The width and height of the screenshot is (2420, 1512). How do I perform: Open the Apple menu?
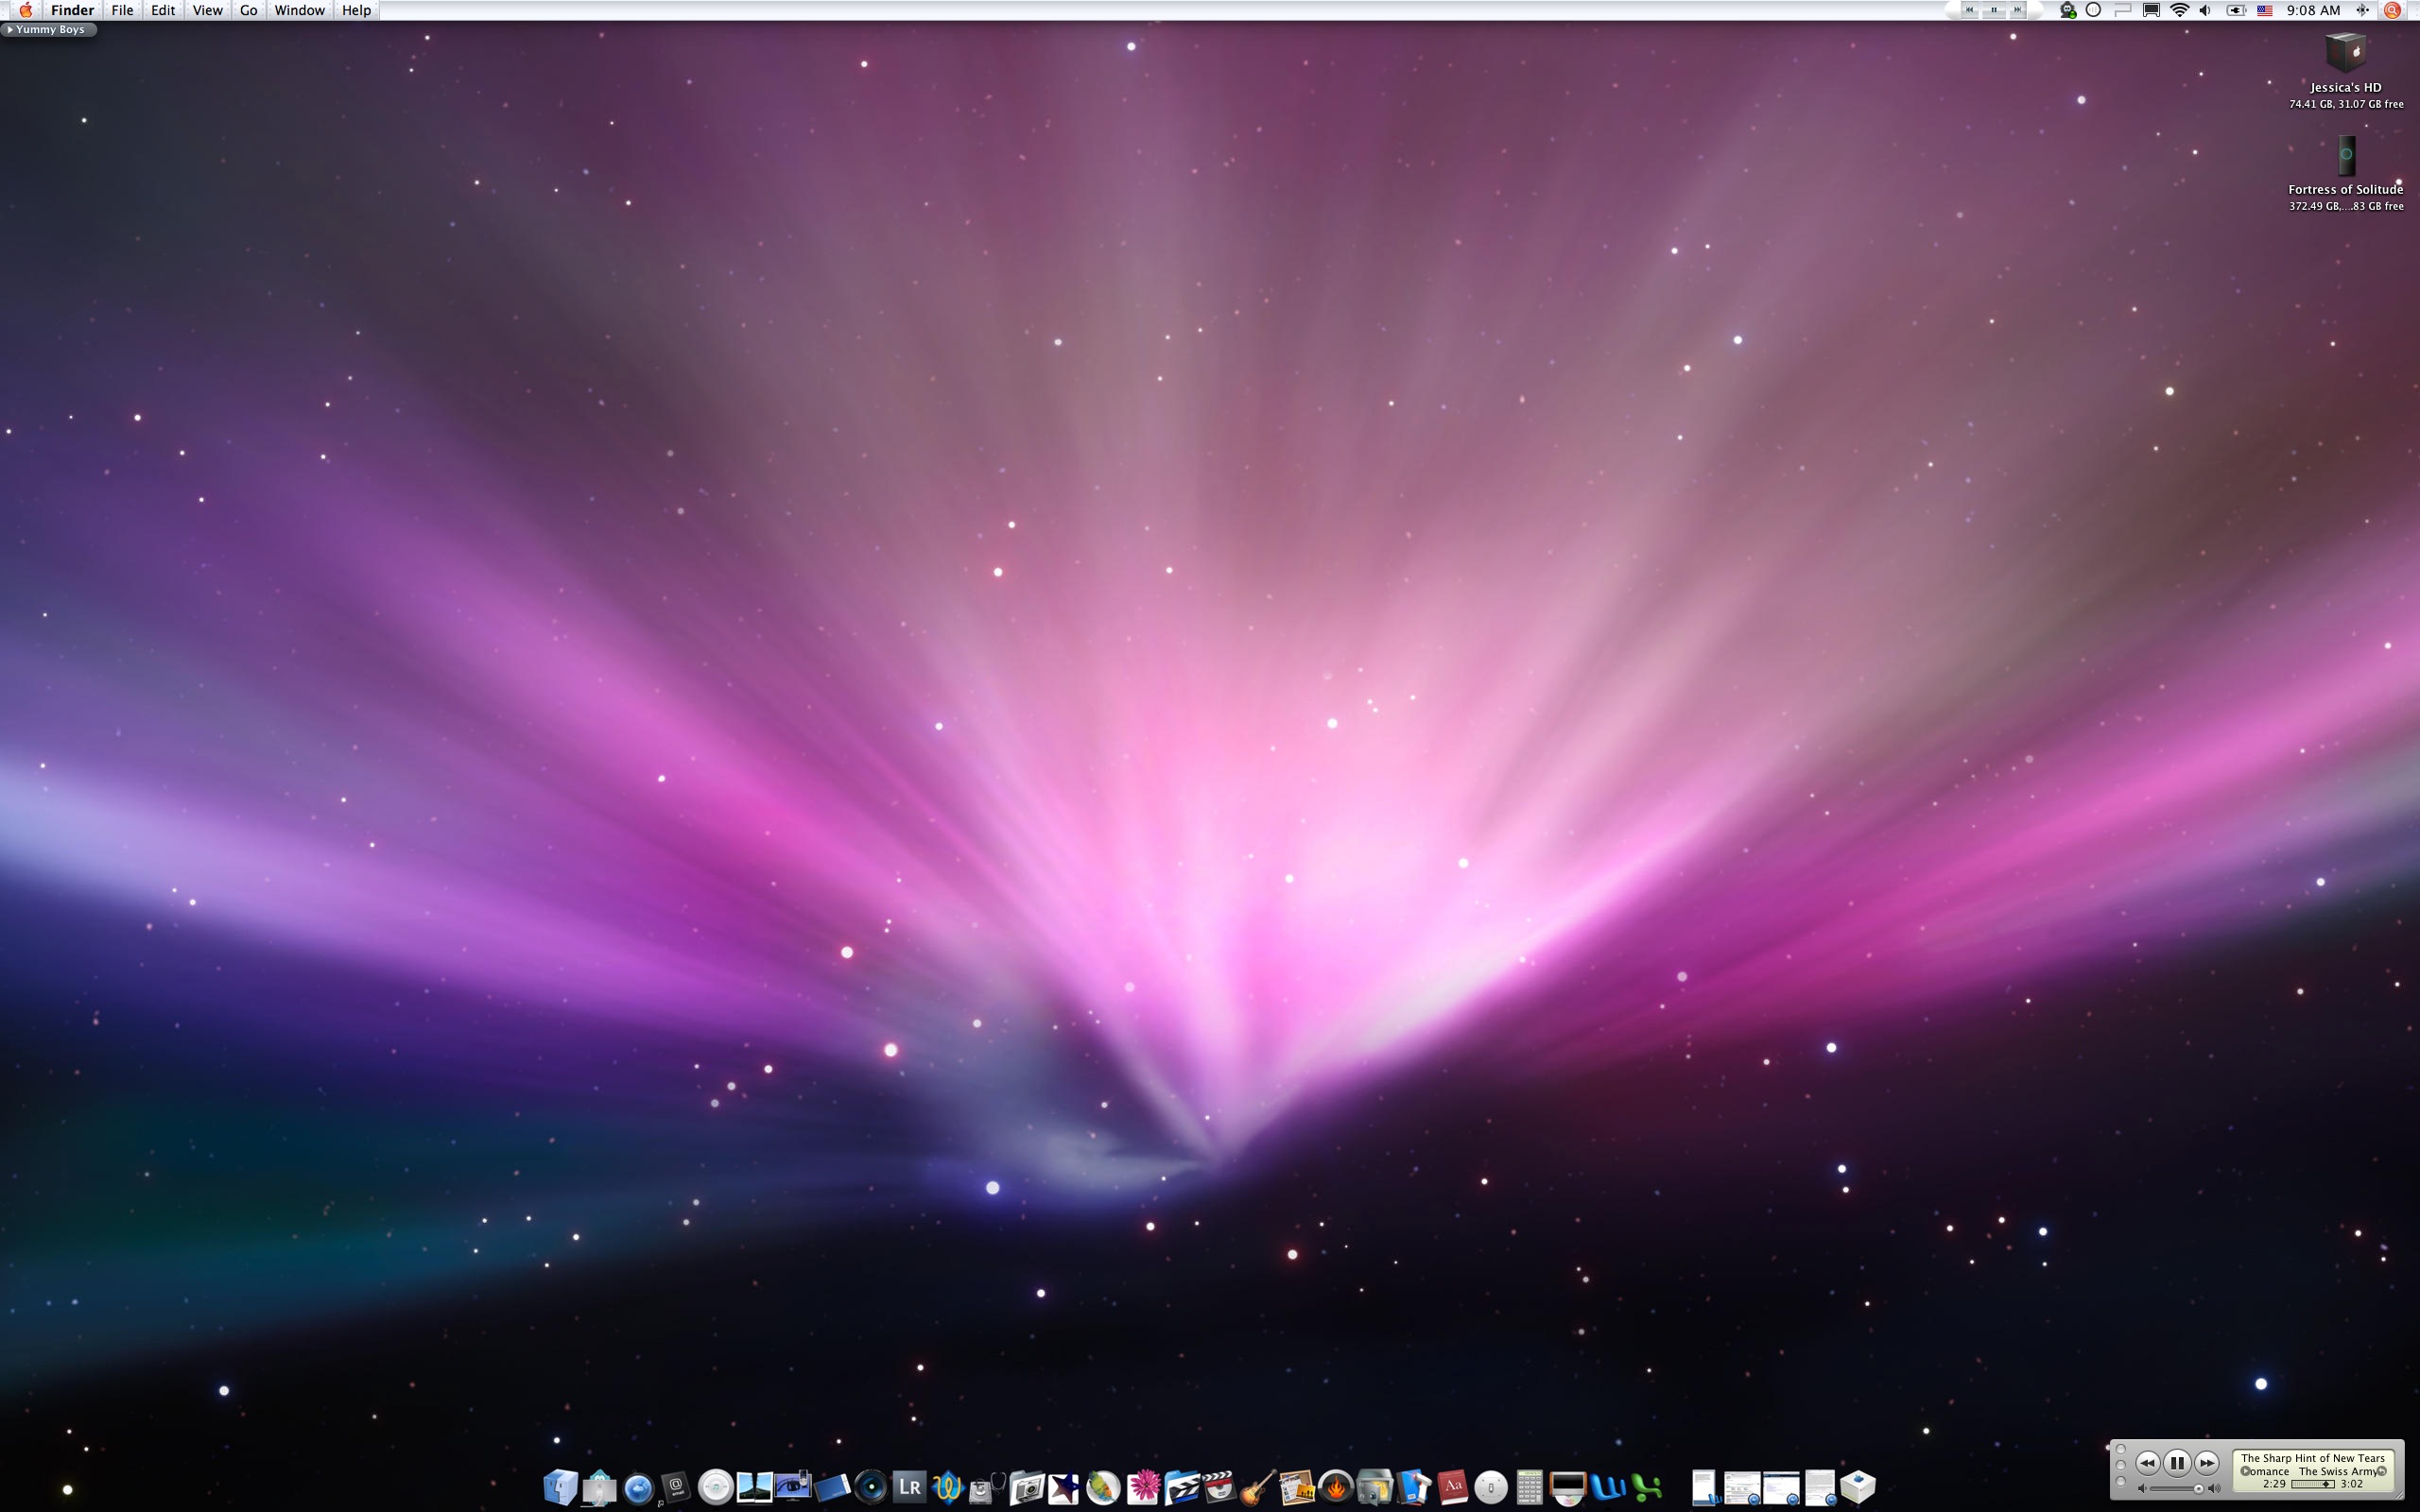(26, 10)
